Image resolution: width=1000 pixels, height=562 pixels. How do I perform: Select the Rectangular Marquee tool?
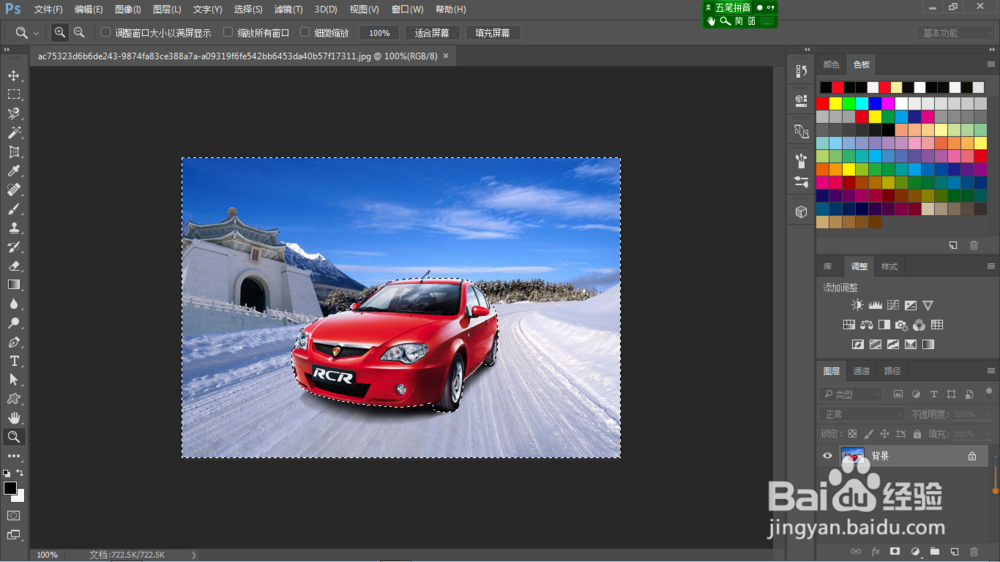pos(13,94)
